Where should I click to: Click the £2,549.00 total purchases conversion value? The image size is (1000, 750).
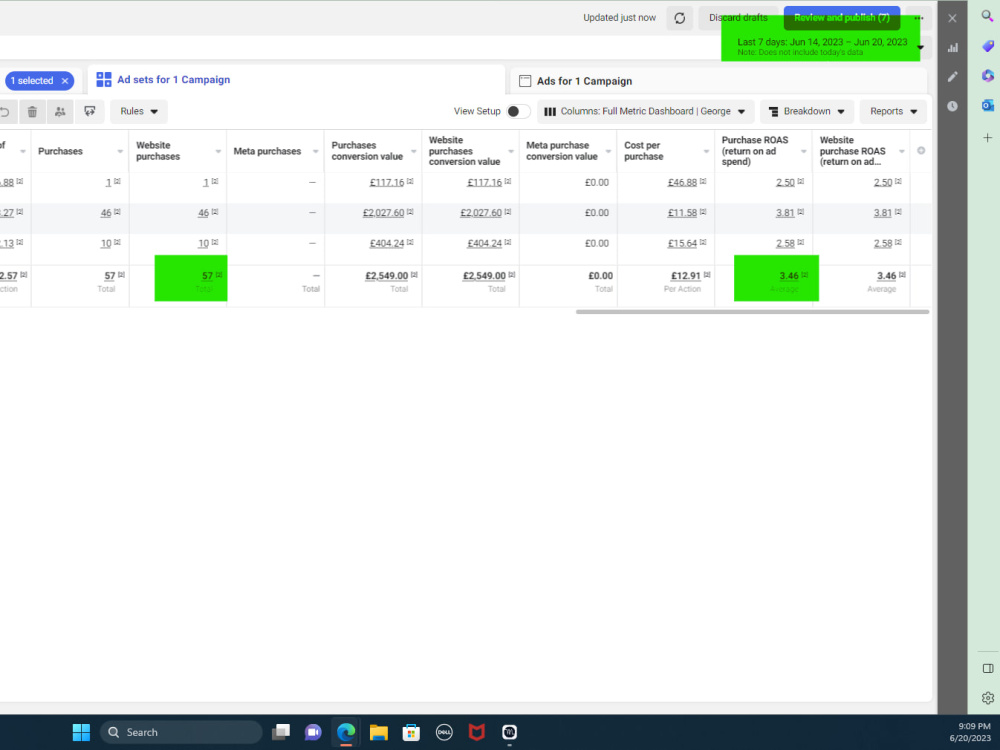point(386,276)
